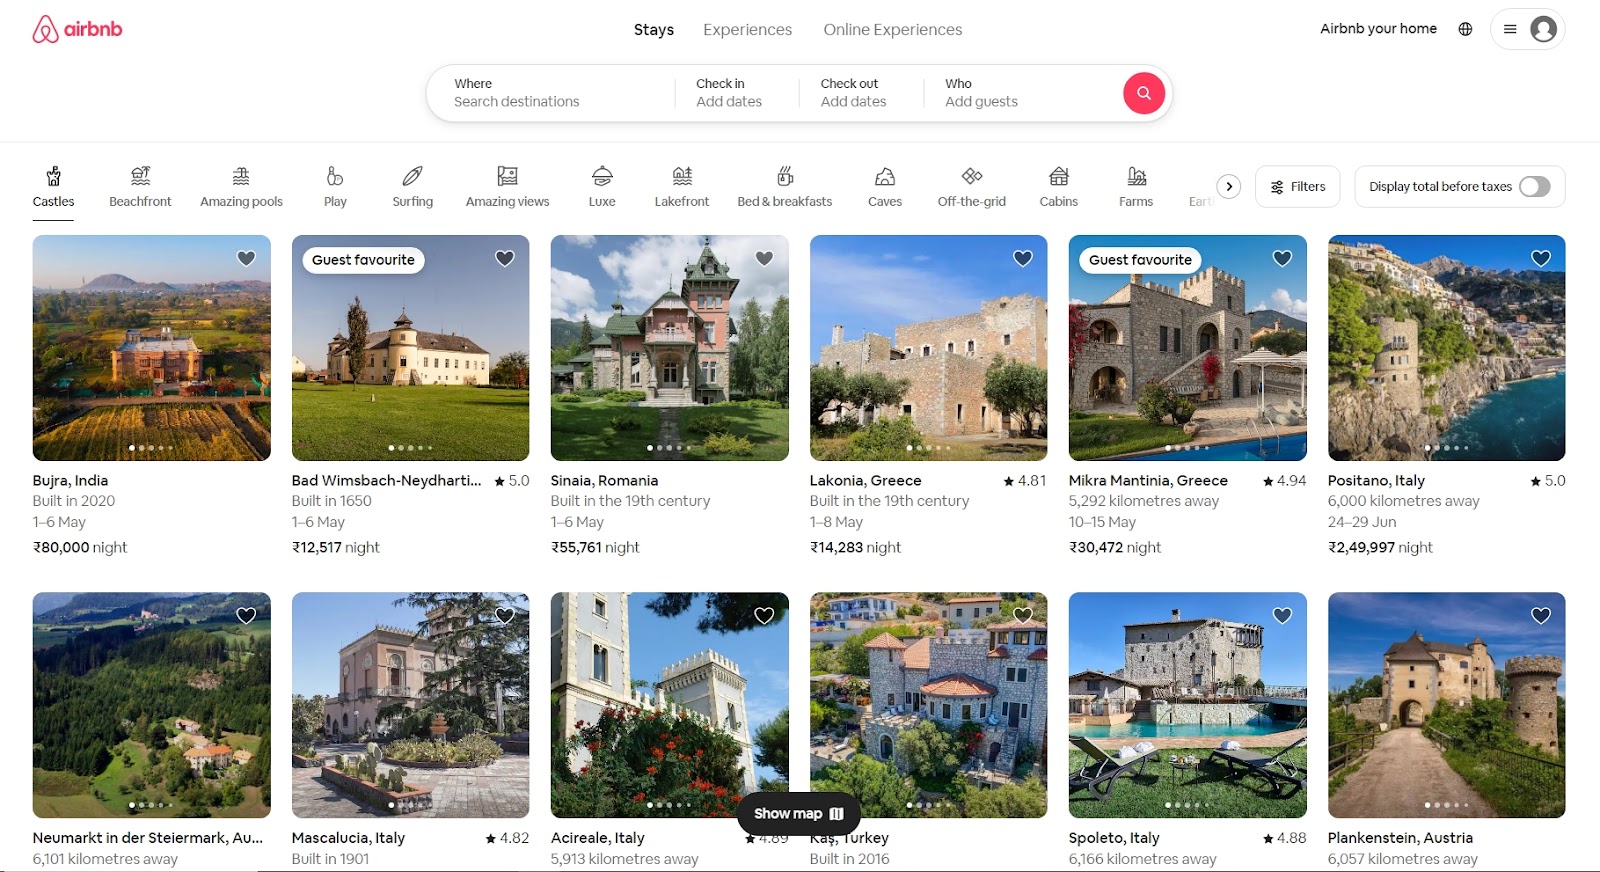
Task: Switch to Stays tab
Action: tap(654, 30)
